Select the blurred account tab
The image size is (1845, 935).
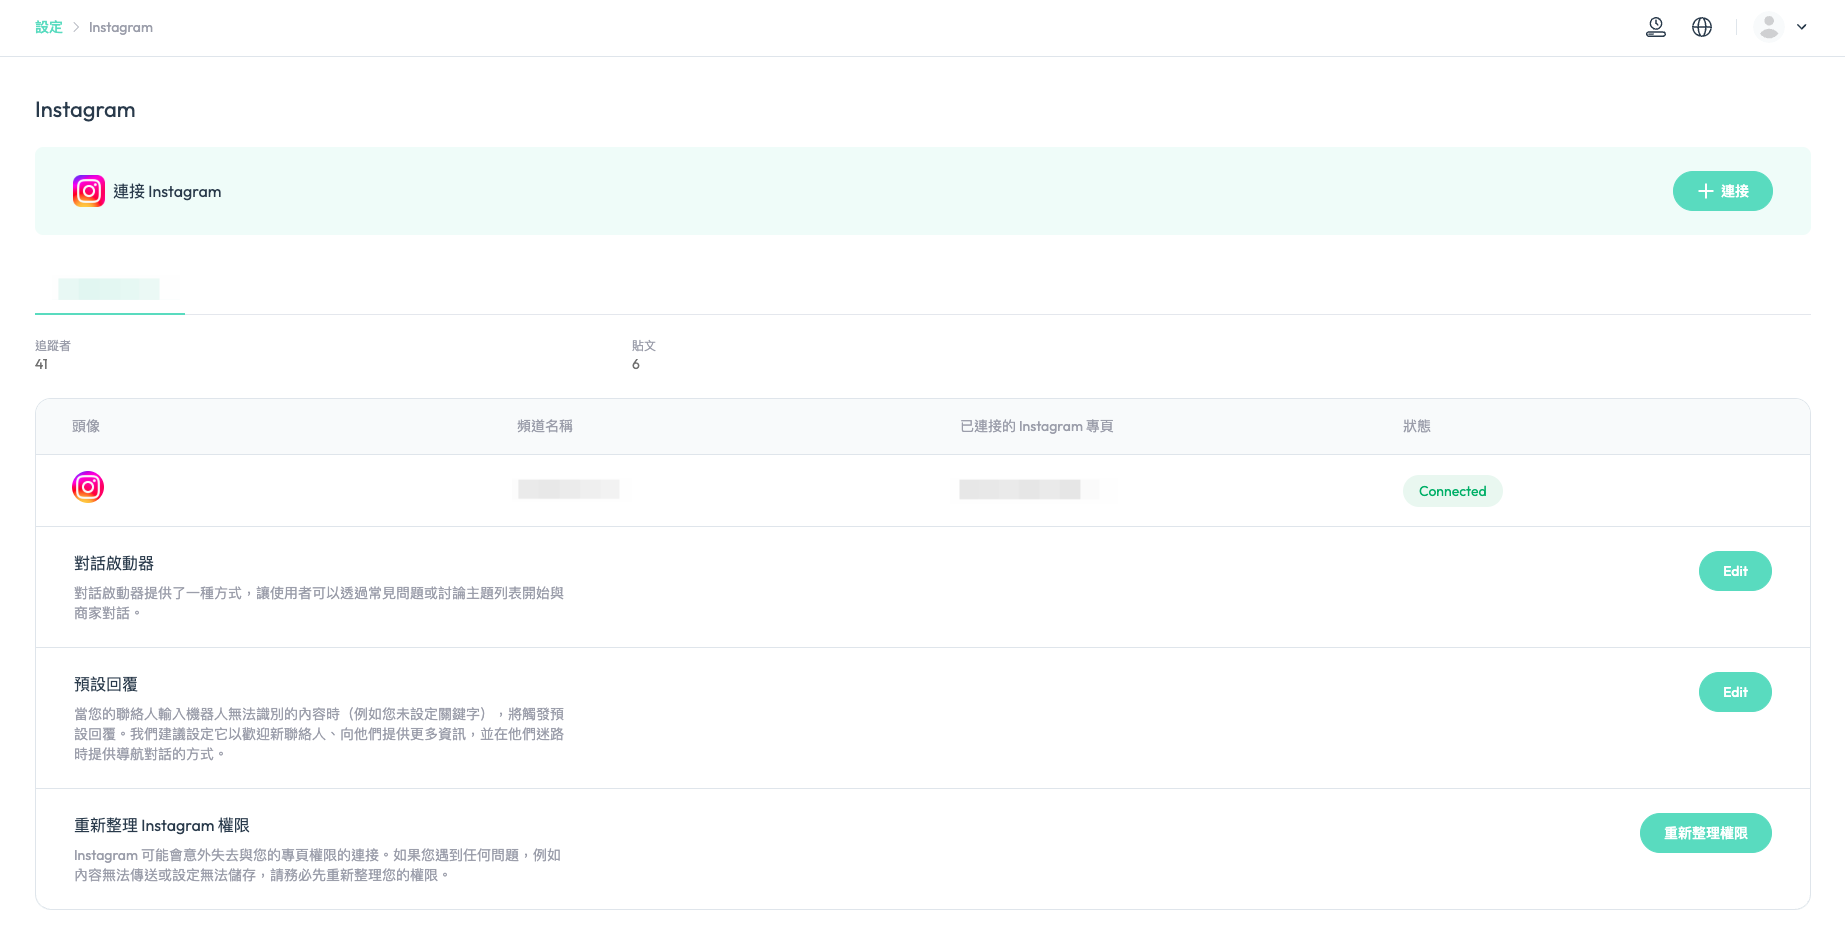109,289
